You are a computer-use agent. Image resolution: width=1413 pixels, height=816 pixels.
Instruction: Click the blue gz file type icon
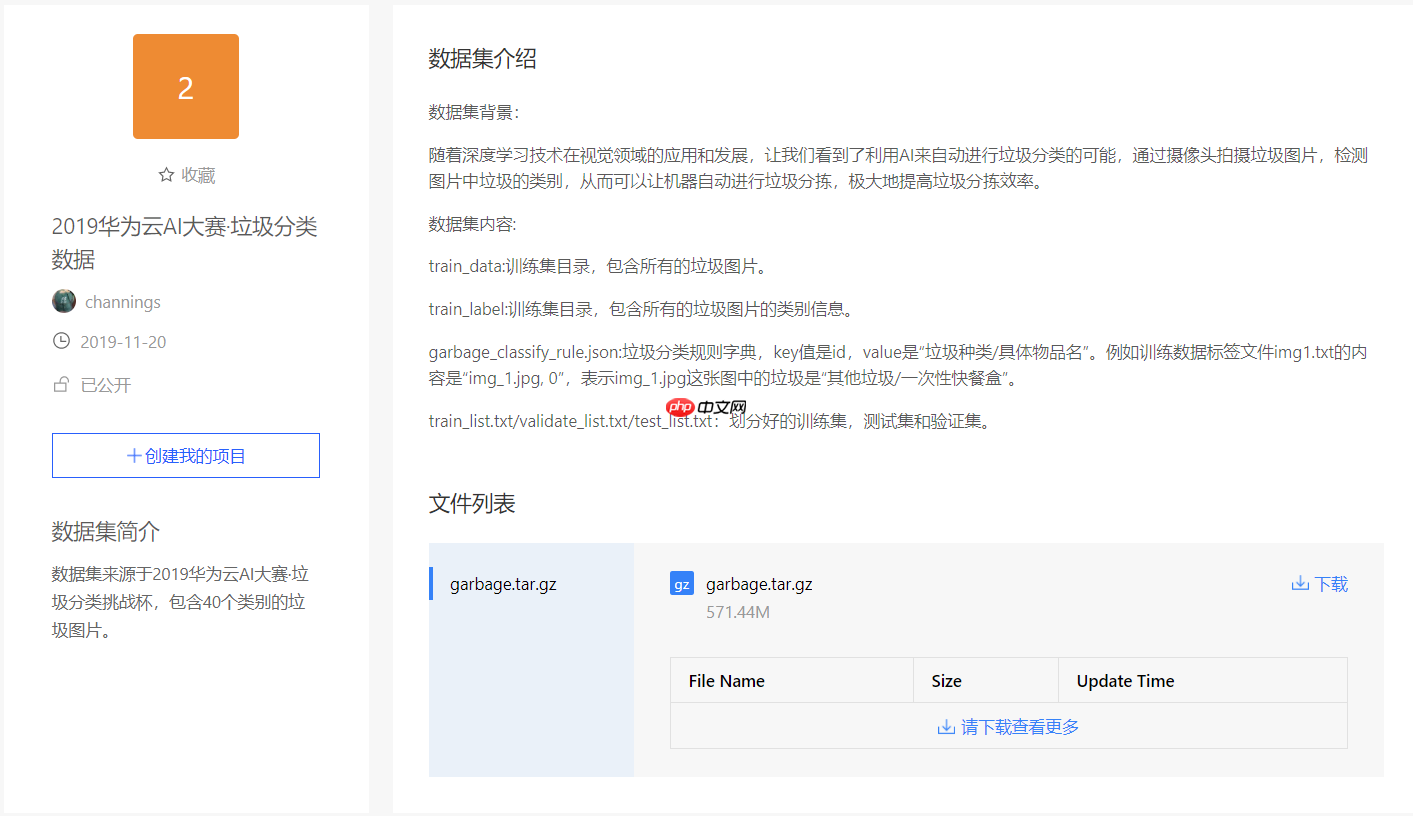682,583
